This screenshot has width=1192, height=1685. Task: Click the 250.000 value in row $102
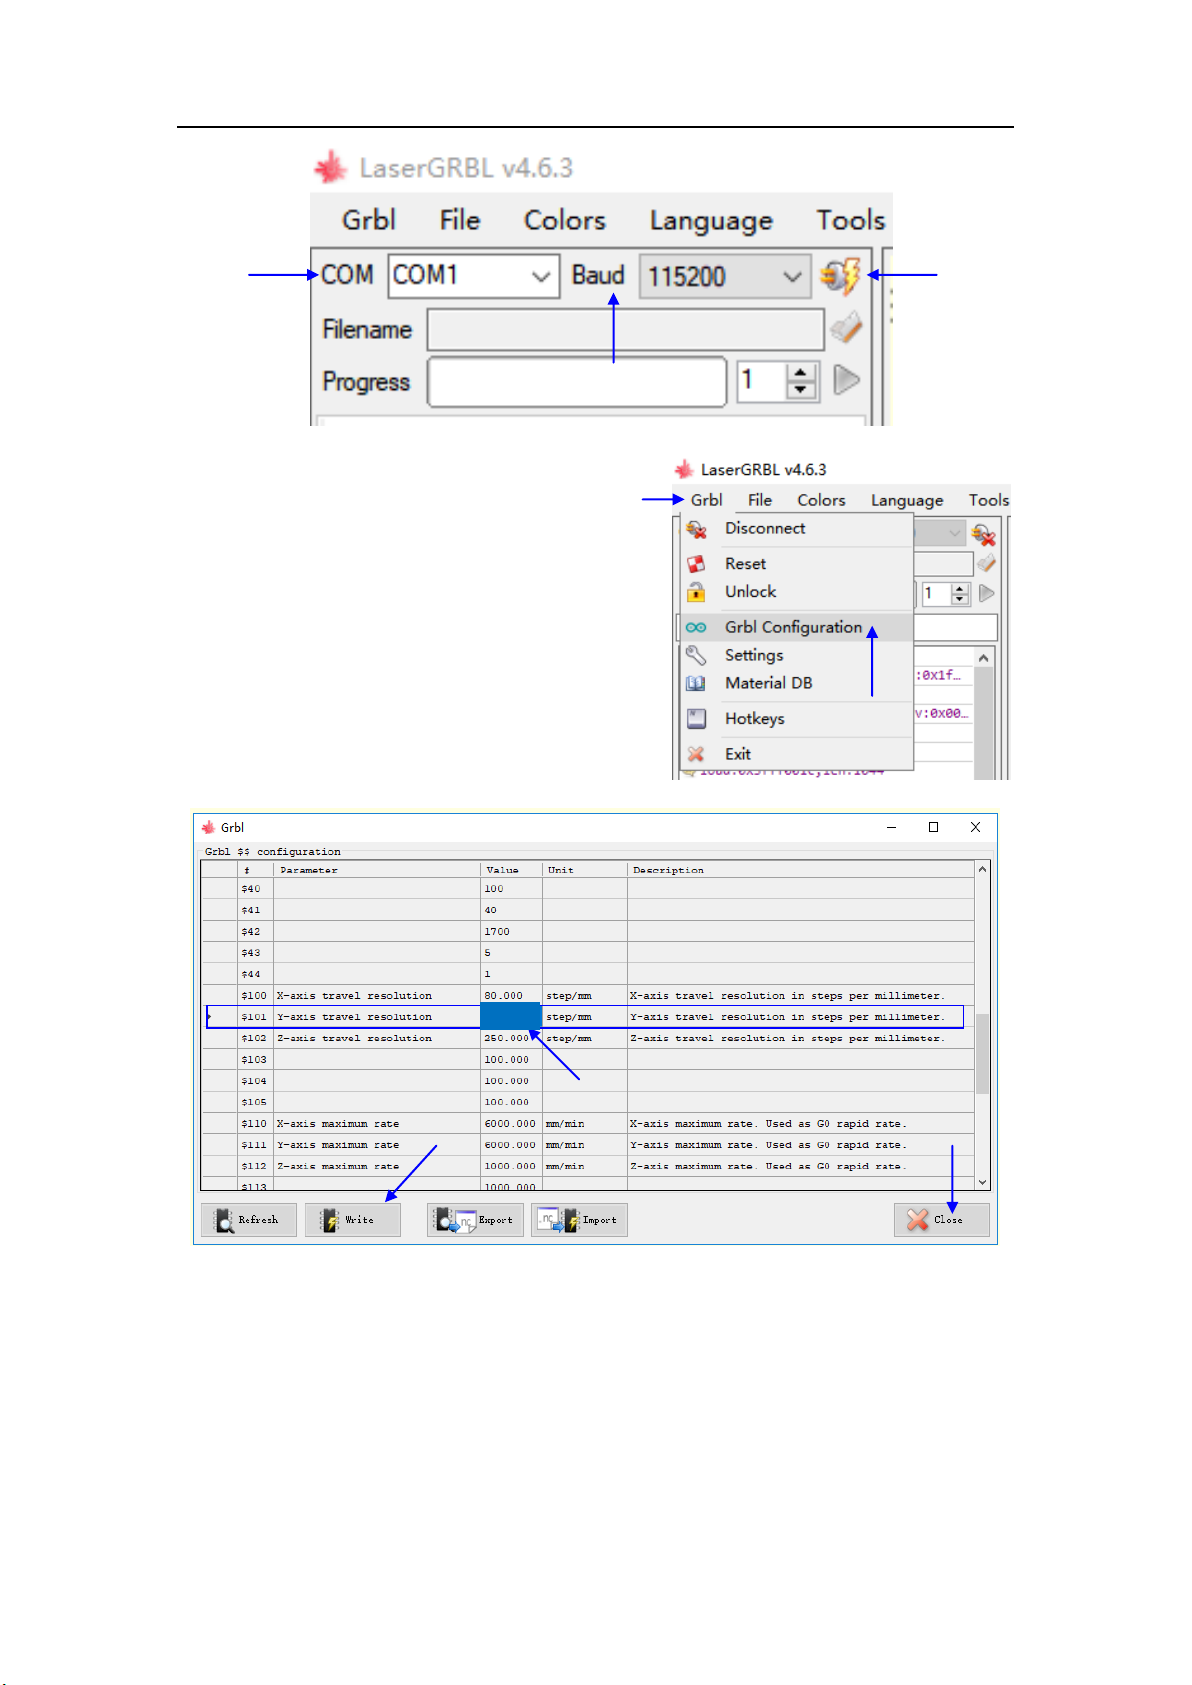507,1038
